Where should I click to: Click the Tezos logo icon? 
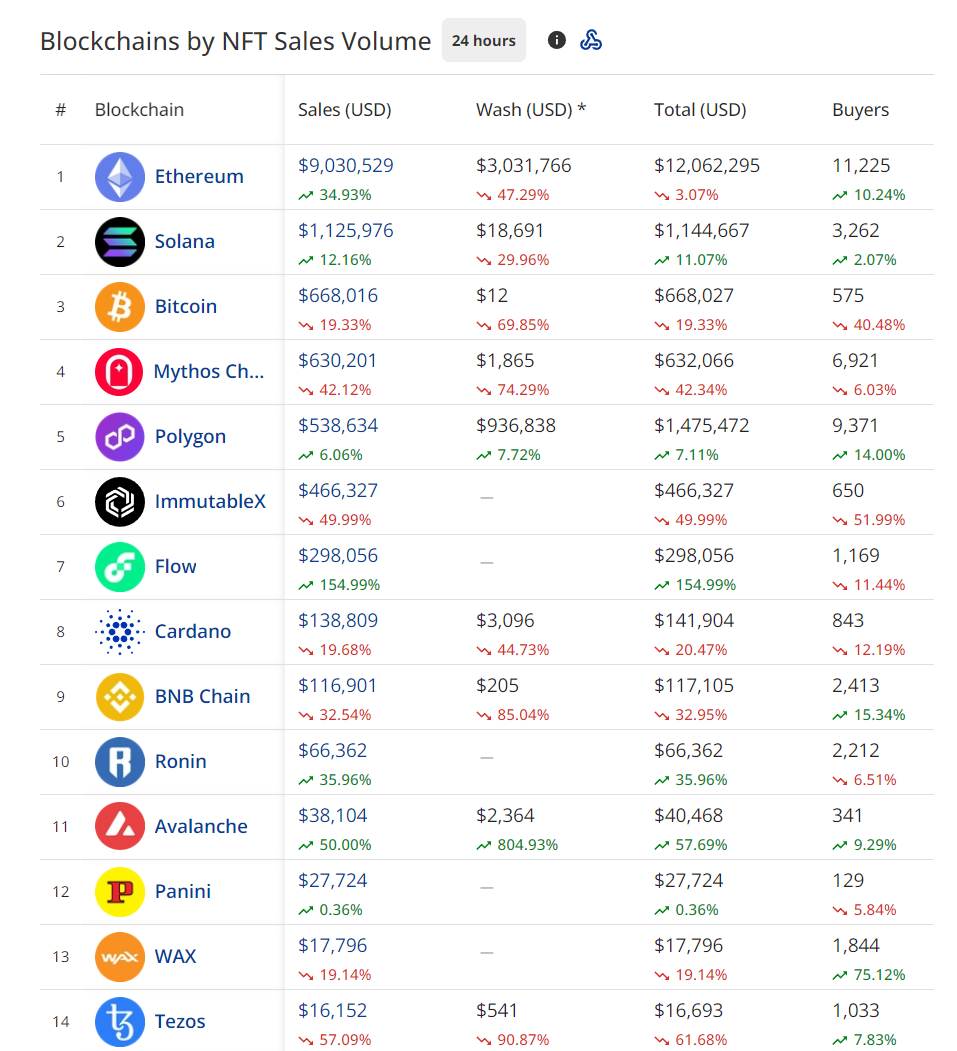click(x=120, y=1022)
